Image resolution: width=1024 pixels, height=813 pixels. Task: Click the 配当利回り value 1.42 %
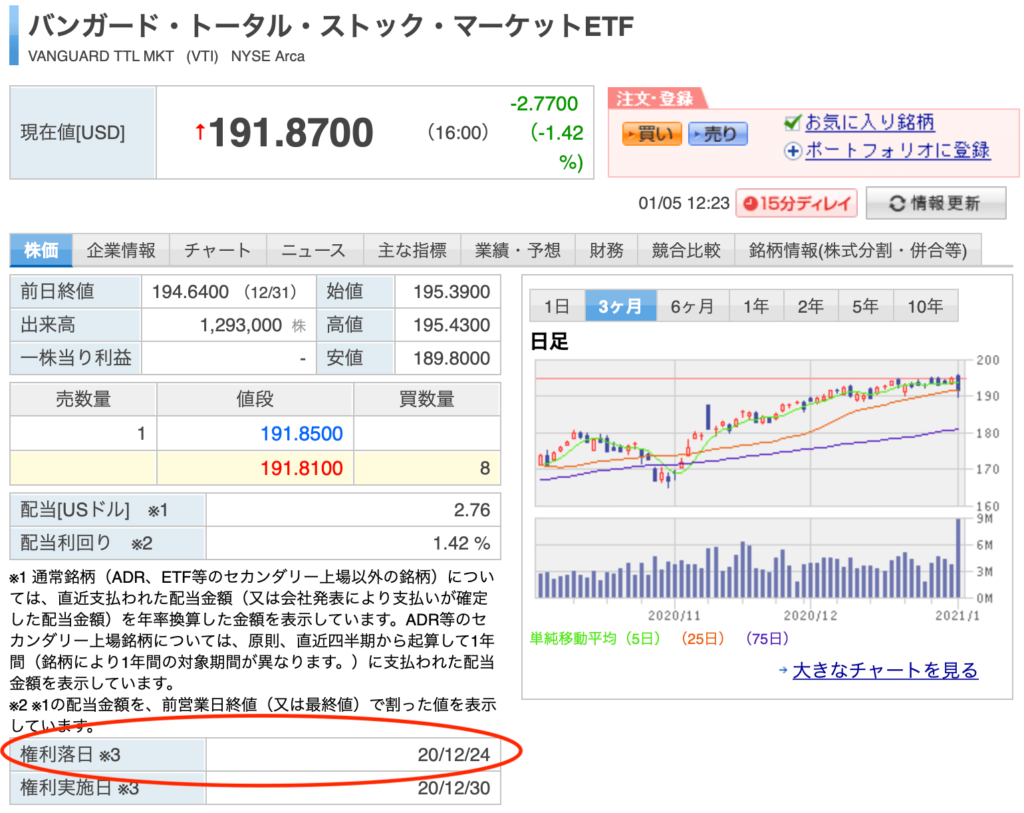462,543
